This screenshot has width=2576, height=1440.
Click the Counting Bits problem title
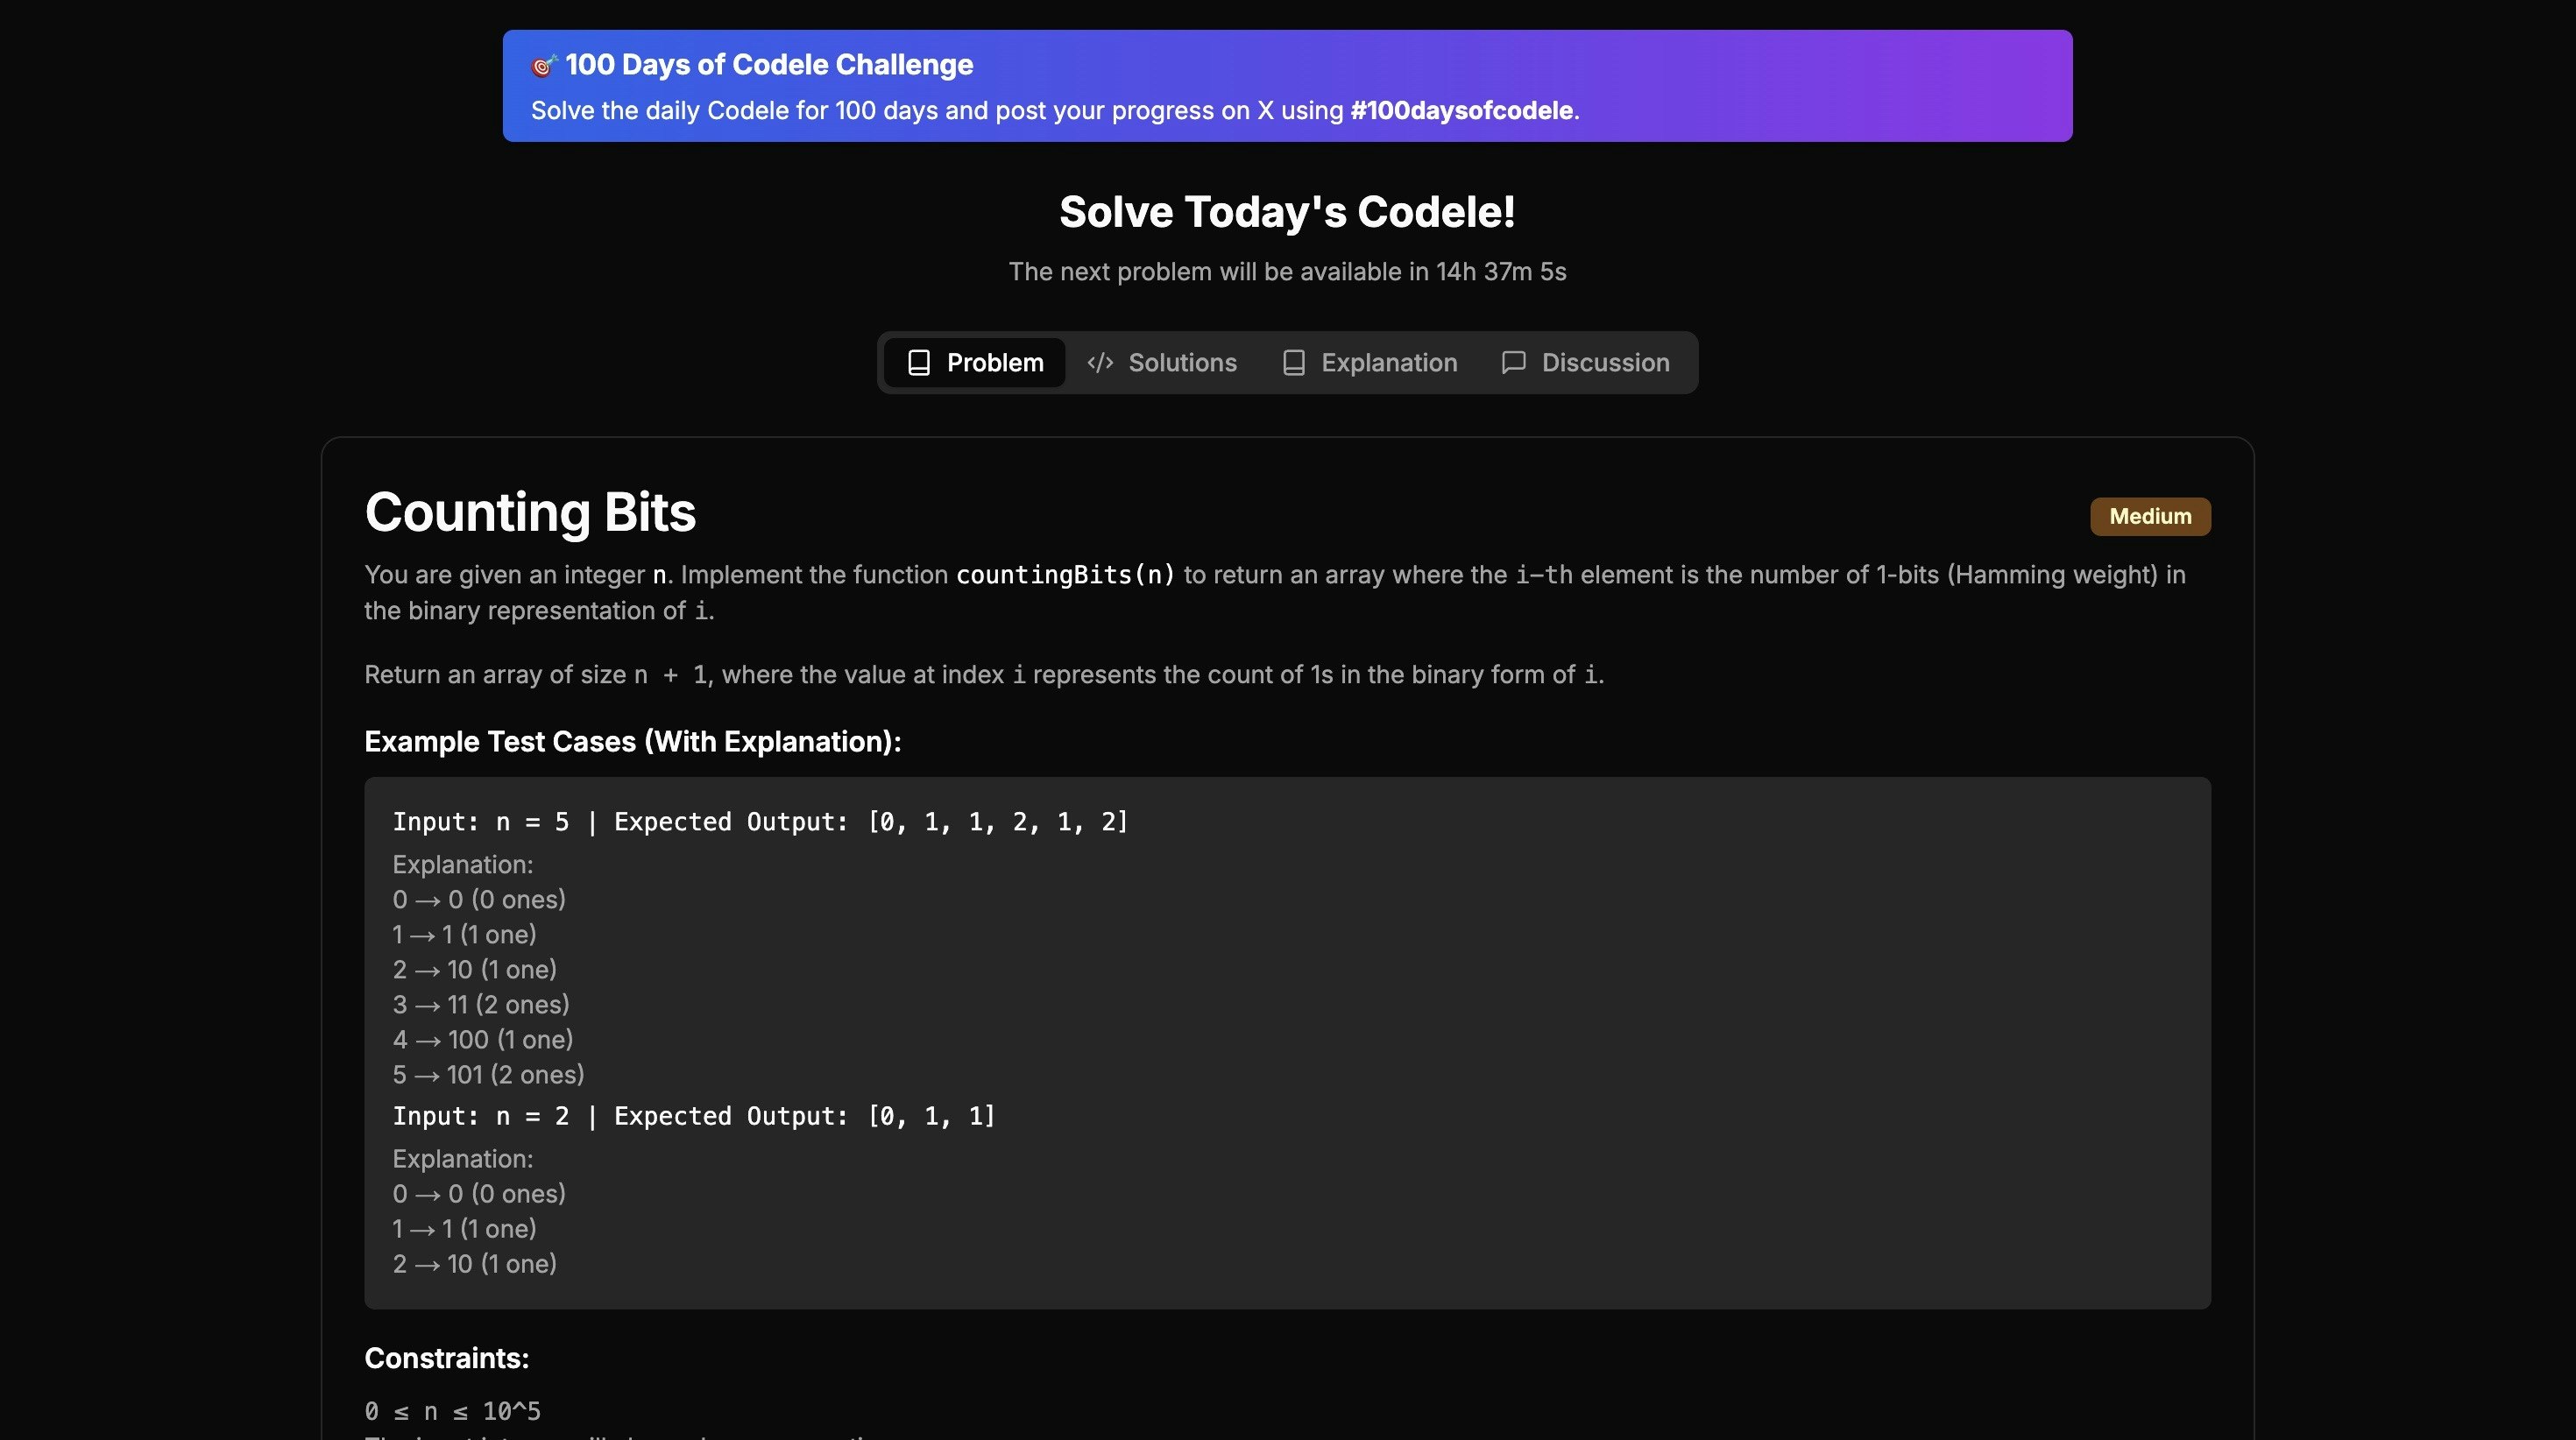pyautogui.click(x=530, y=512)
